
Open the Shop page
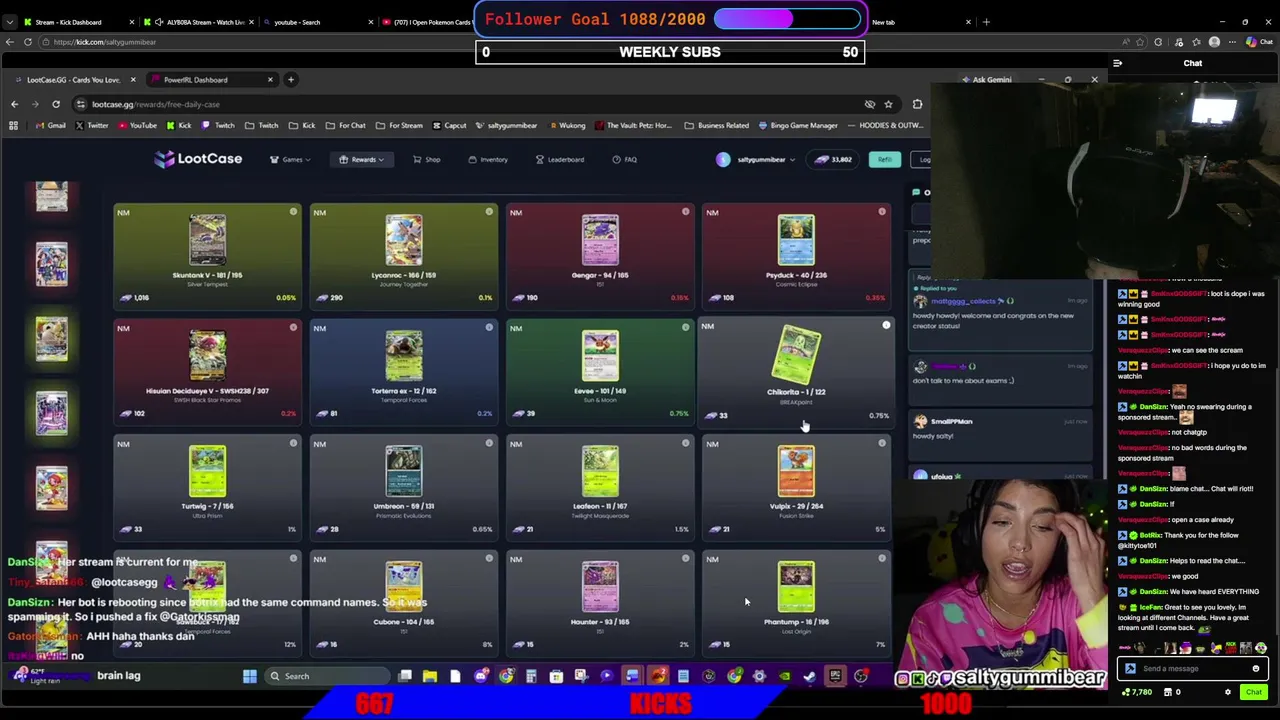(x=427, y=159)
